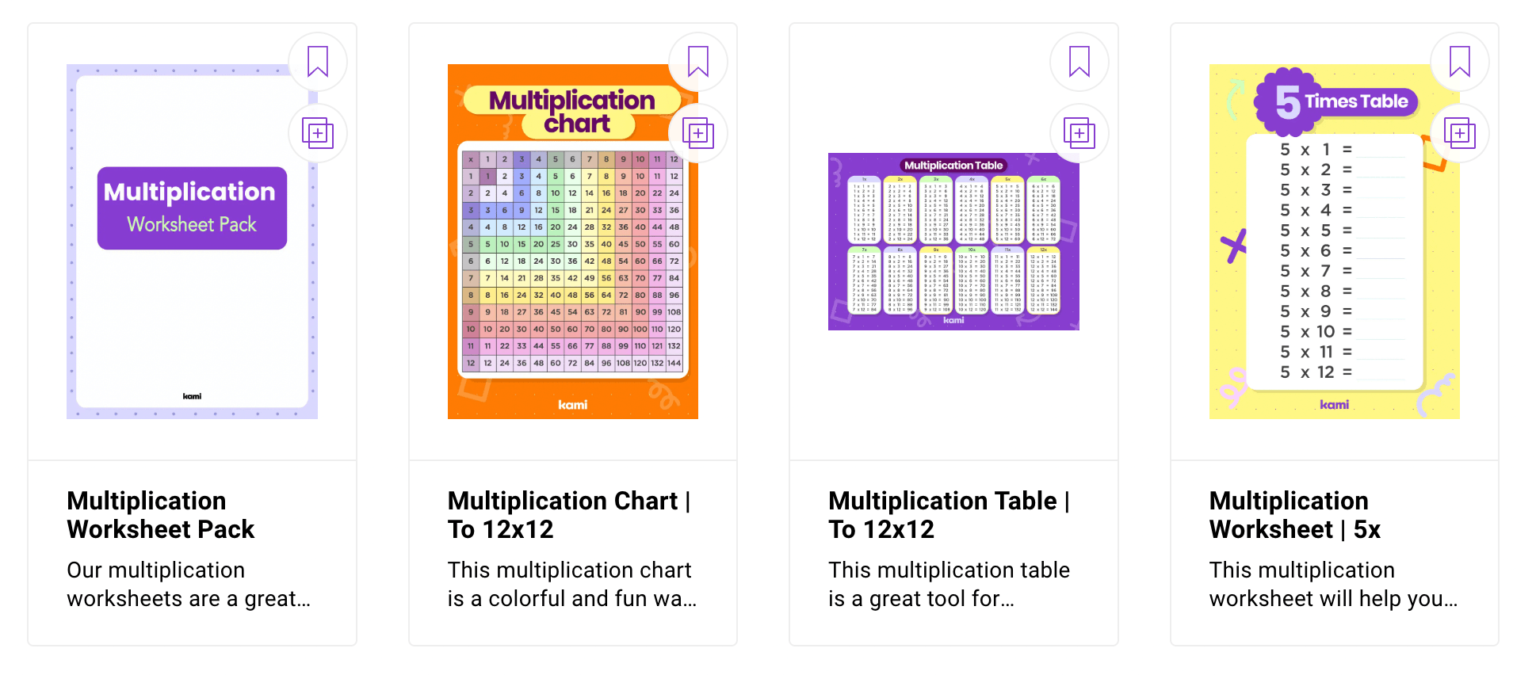Click the bookmark icon on the 5 Times Table card
The image size is (1536, 675).
(1460, 61)
